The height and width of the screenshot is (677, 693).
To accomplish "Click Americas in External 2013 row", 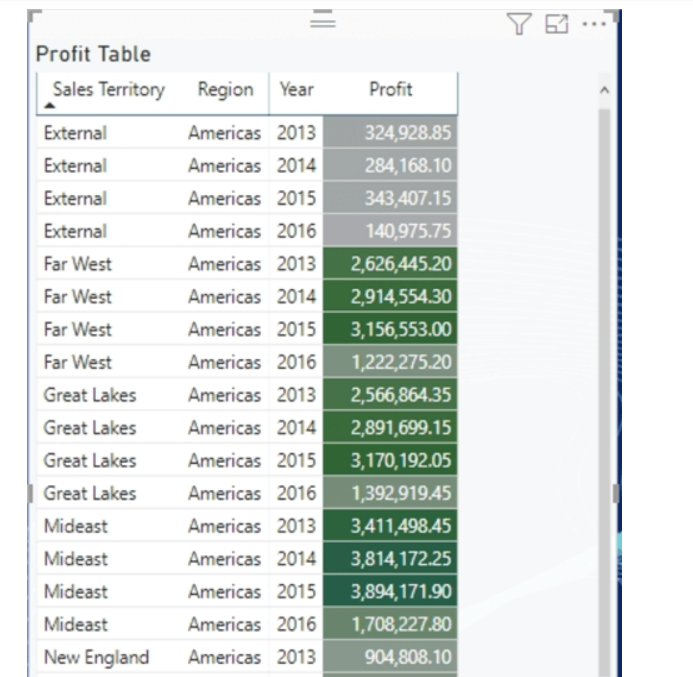I will pos(225,133).
